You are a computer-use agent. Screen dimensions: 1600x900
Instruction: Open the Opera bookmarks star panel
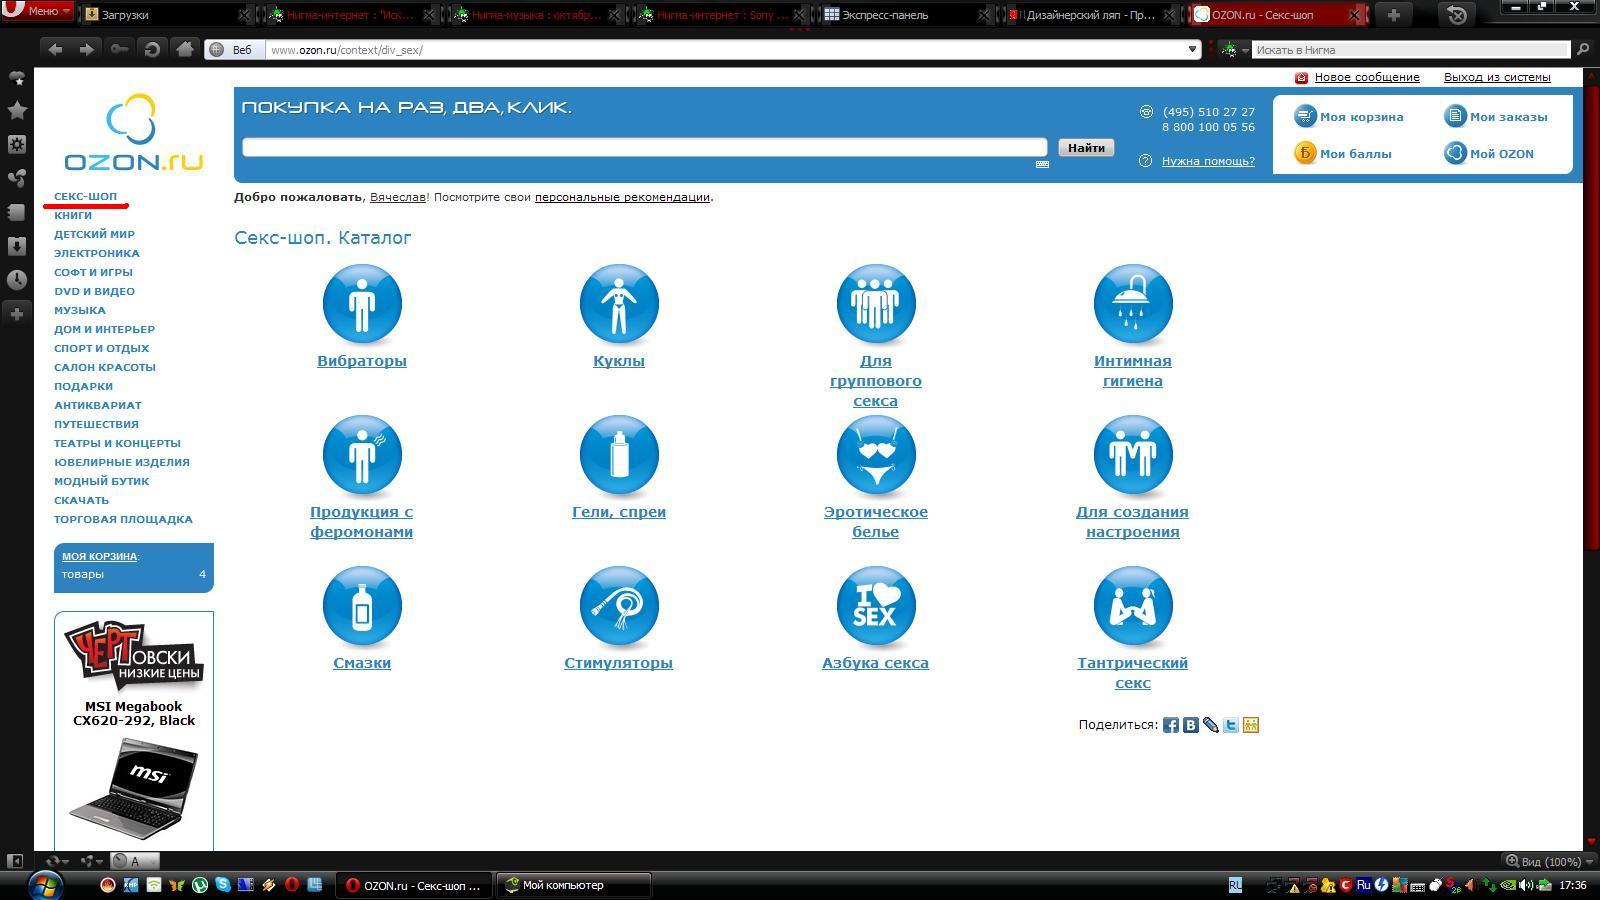click(17, 110)
